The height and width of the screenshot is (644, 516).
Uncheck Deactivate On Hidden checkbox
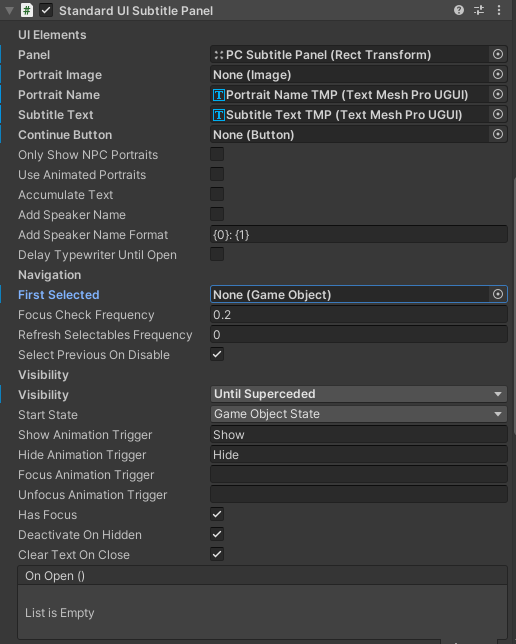click(x=217, y=534)
